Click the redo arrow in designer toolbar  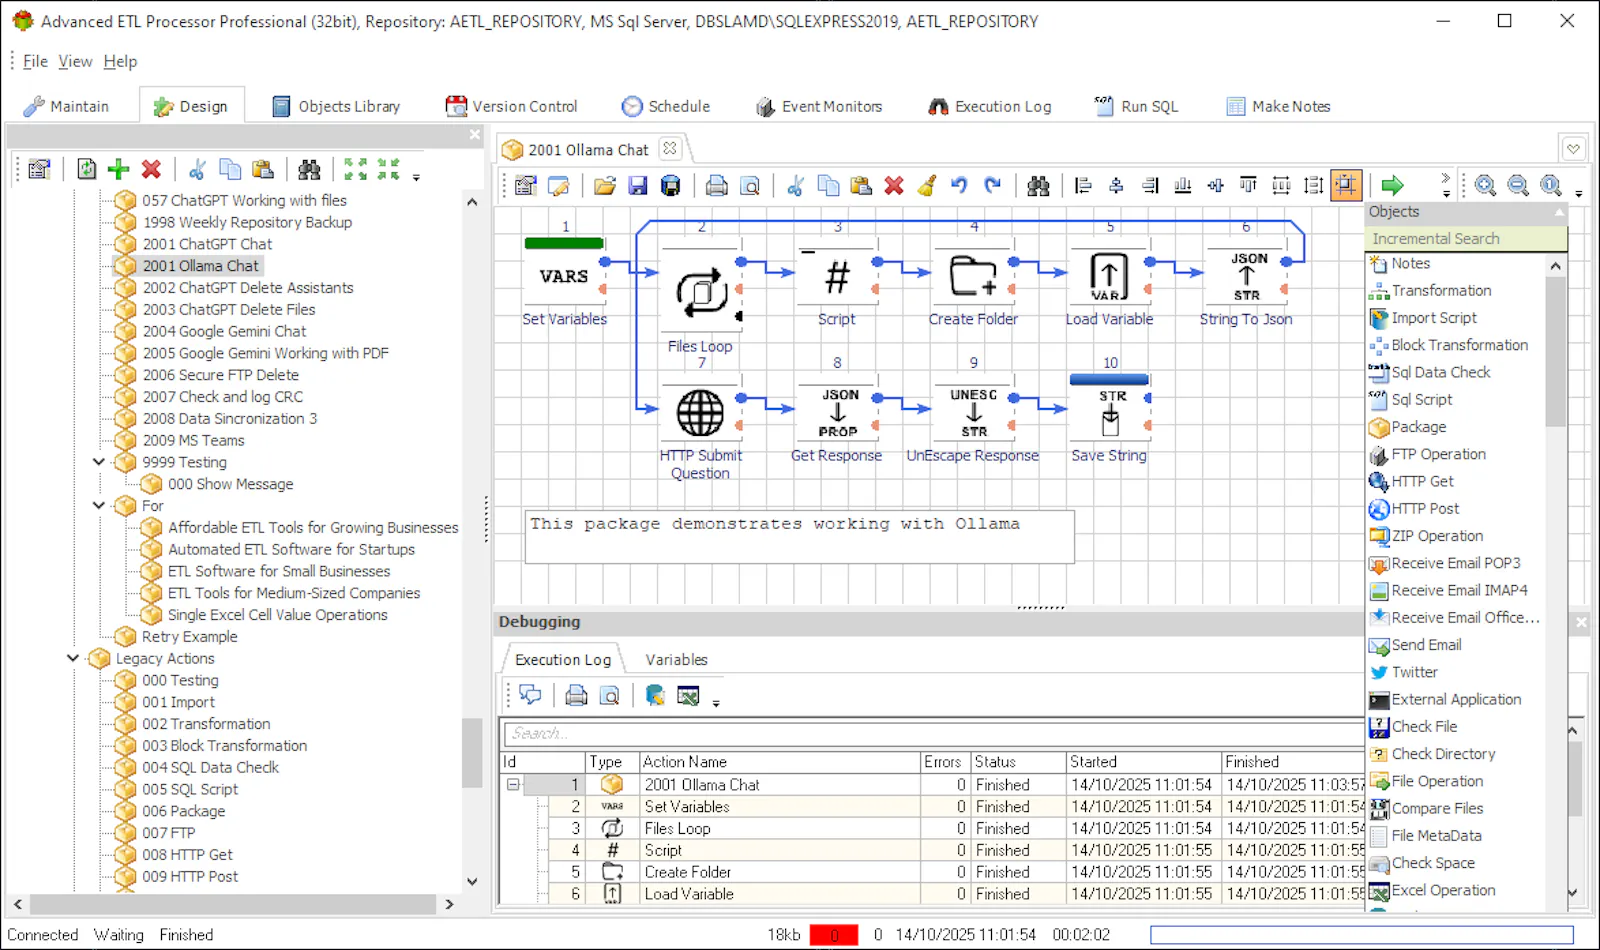992,185
